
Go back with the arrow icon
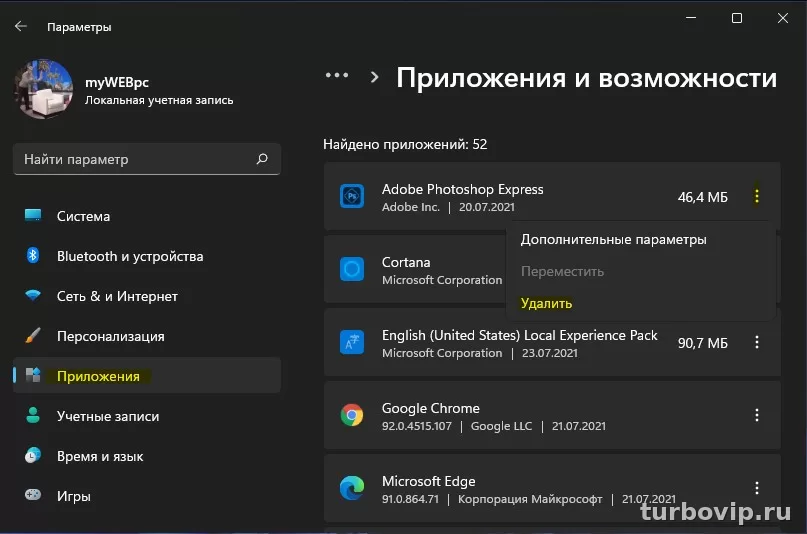point(21,26)
